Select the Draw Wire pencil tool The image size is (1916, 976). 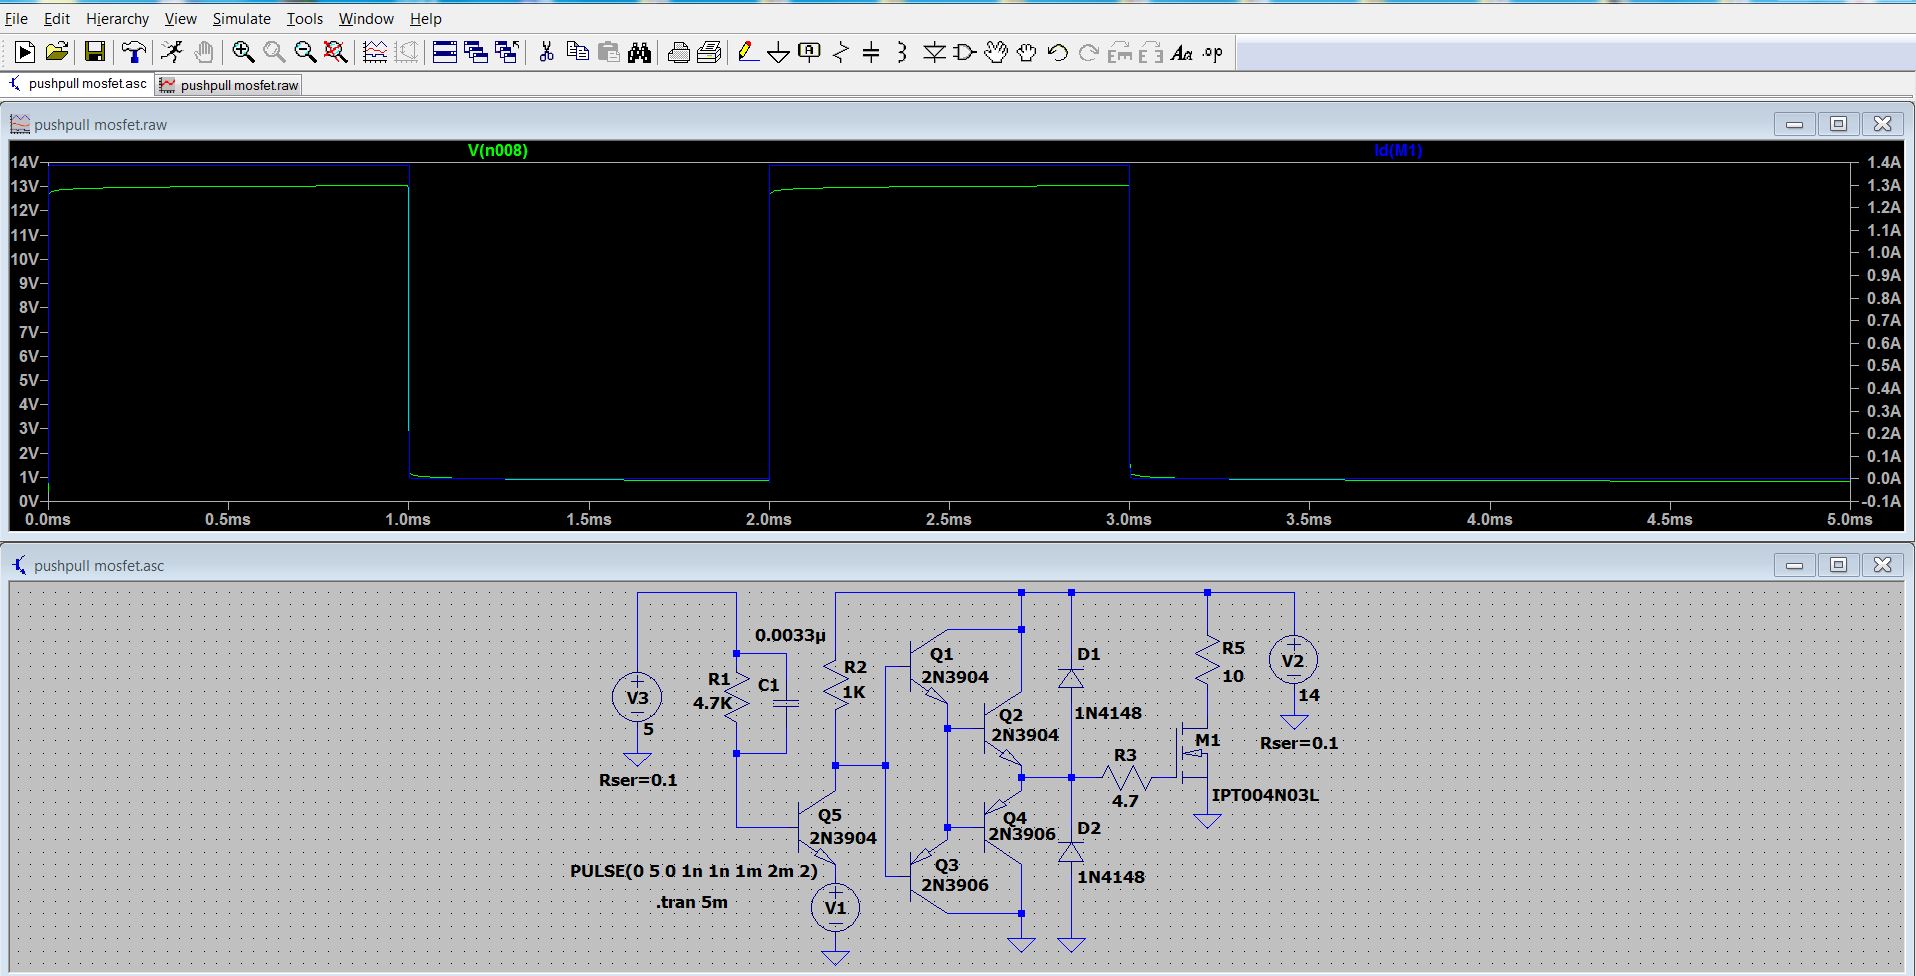747,52
